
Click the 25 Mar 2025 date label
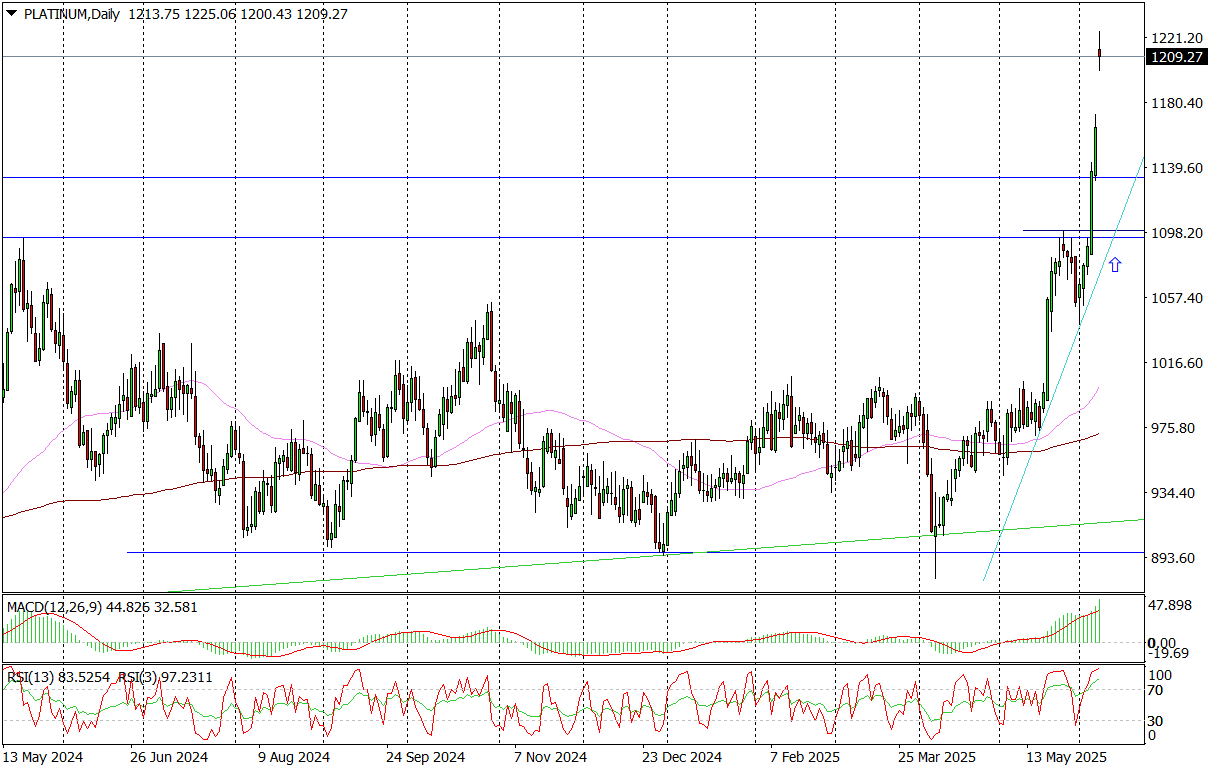[938, 757]
